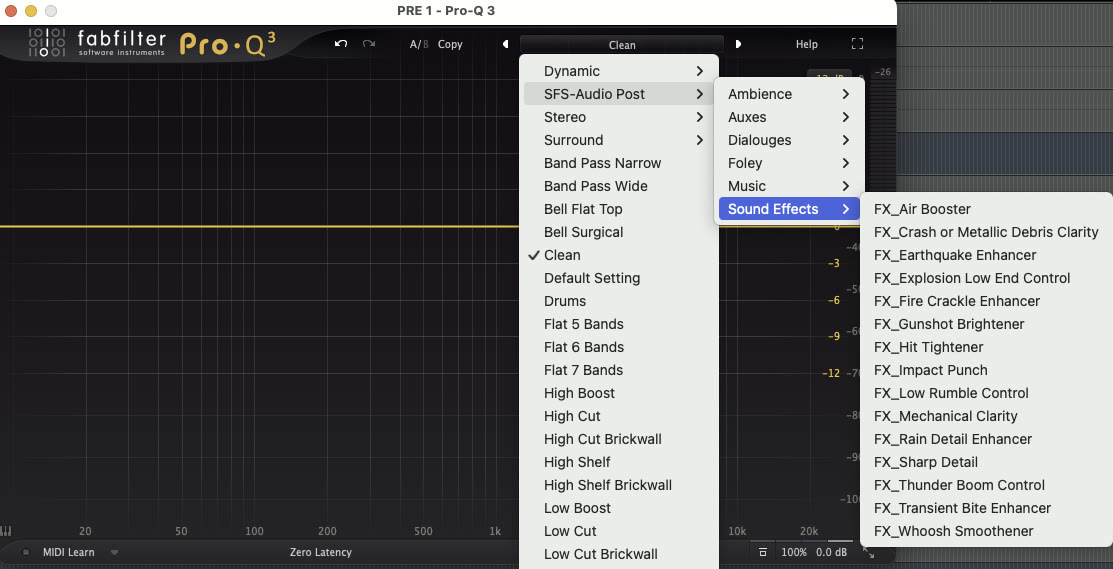The image size is (1113, 569).
Task: Click the redo arrow icon
Action: [x=369, y=44]
